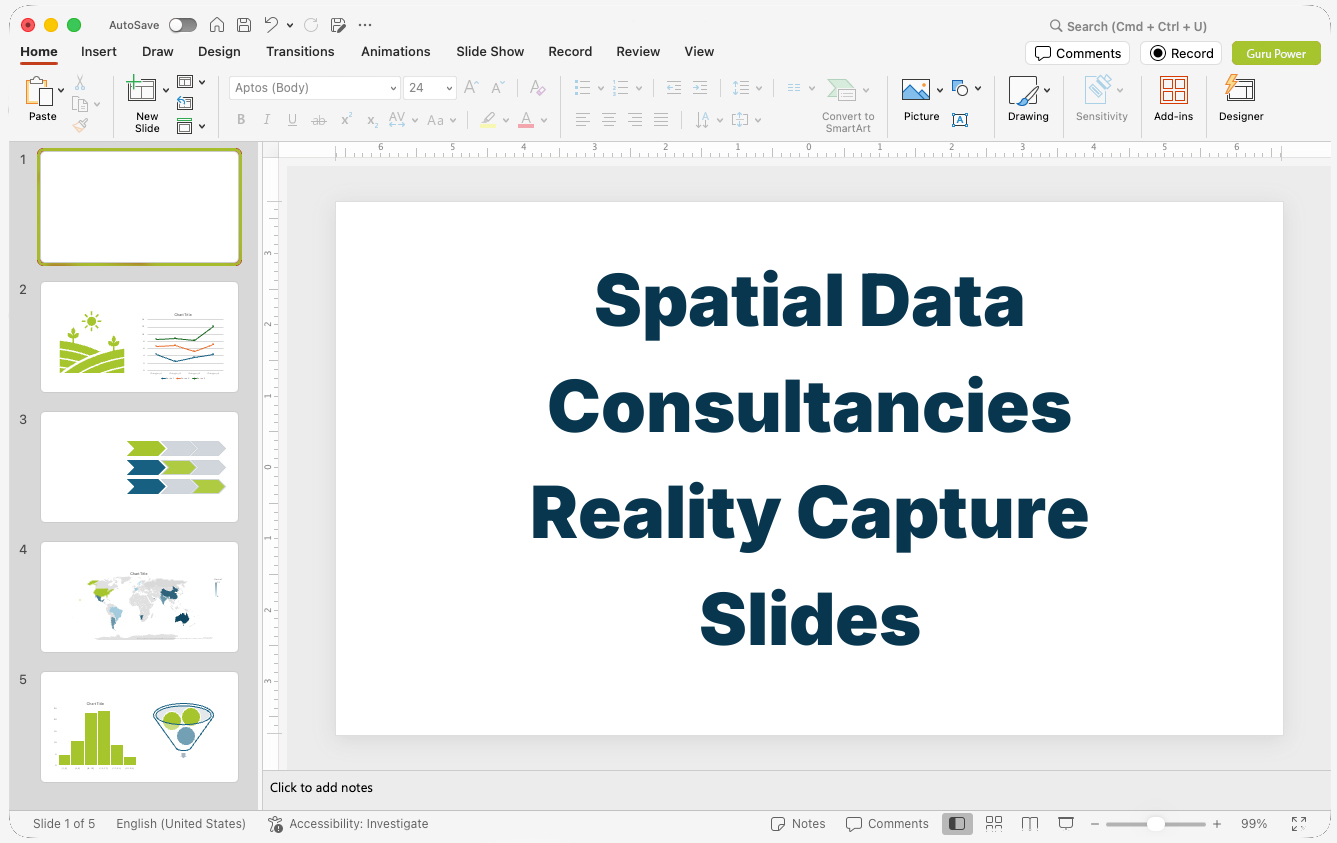Click the Format Painter brush icon
The height and width of the screenshot is (843, 1337).
[x=80, y=125]
